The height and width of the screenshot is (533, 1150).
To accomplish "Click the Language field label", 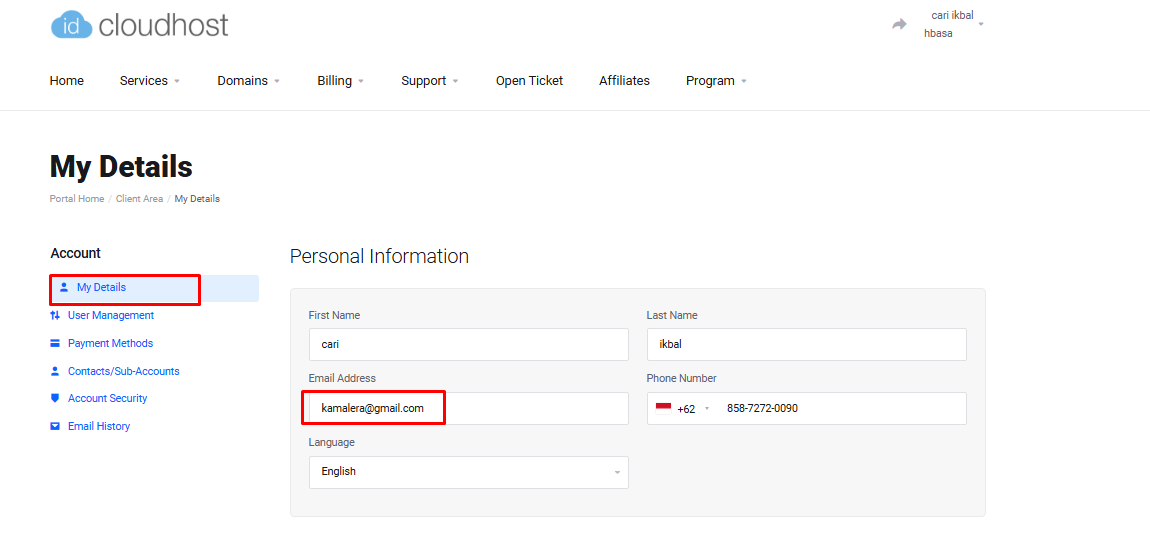I will click(x=332, y=443).
